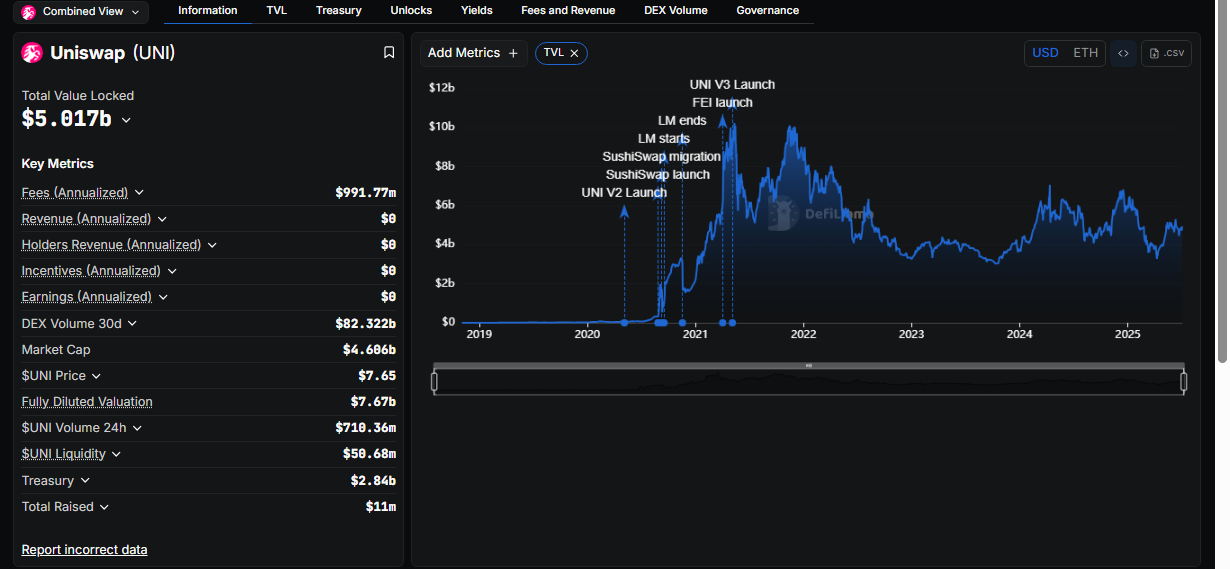The image size is (1230, 569).
Task: Open the Combined View dropdown
Action: coord(83,12)
